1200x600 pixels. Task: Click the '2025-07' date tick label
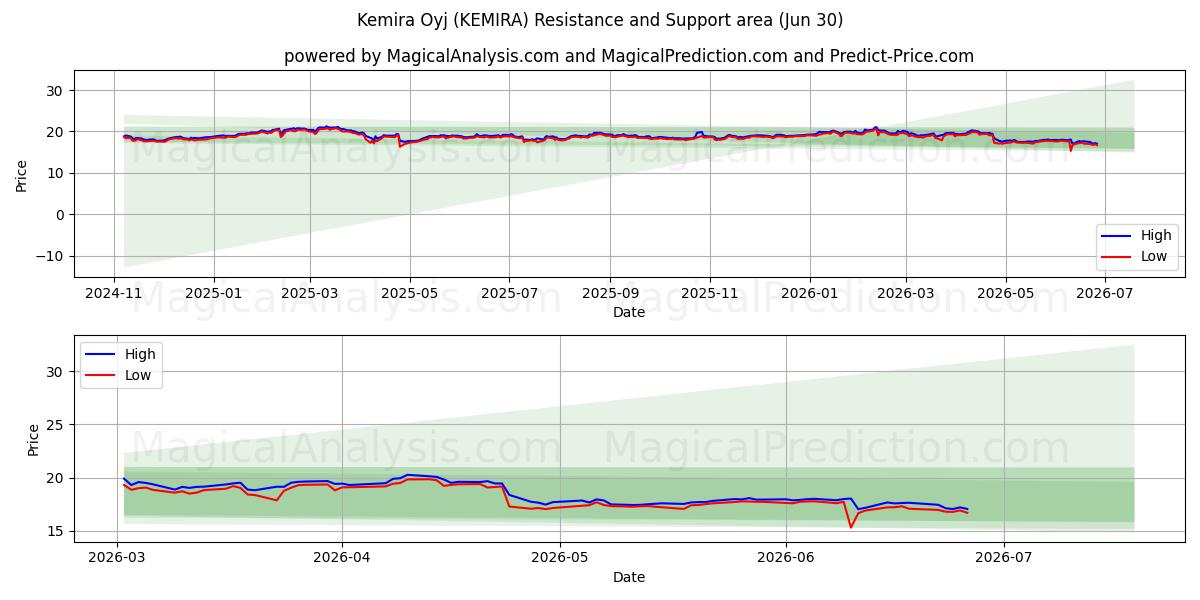coord(509,293)
